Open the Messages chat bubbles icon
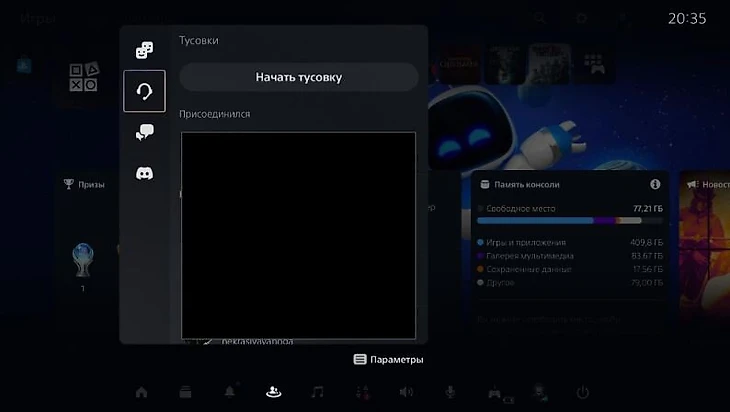This screenshot has height=412, width=730. 144,132
